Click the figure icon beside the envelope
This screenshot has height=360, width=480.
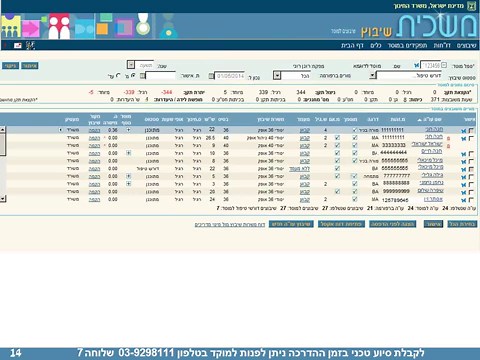click(x=30, y=45)
